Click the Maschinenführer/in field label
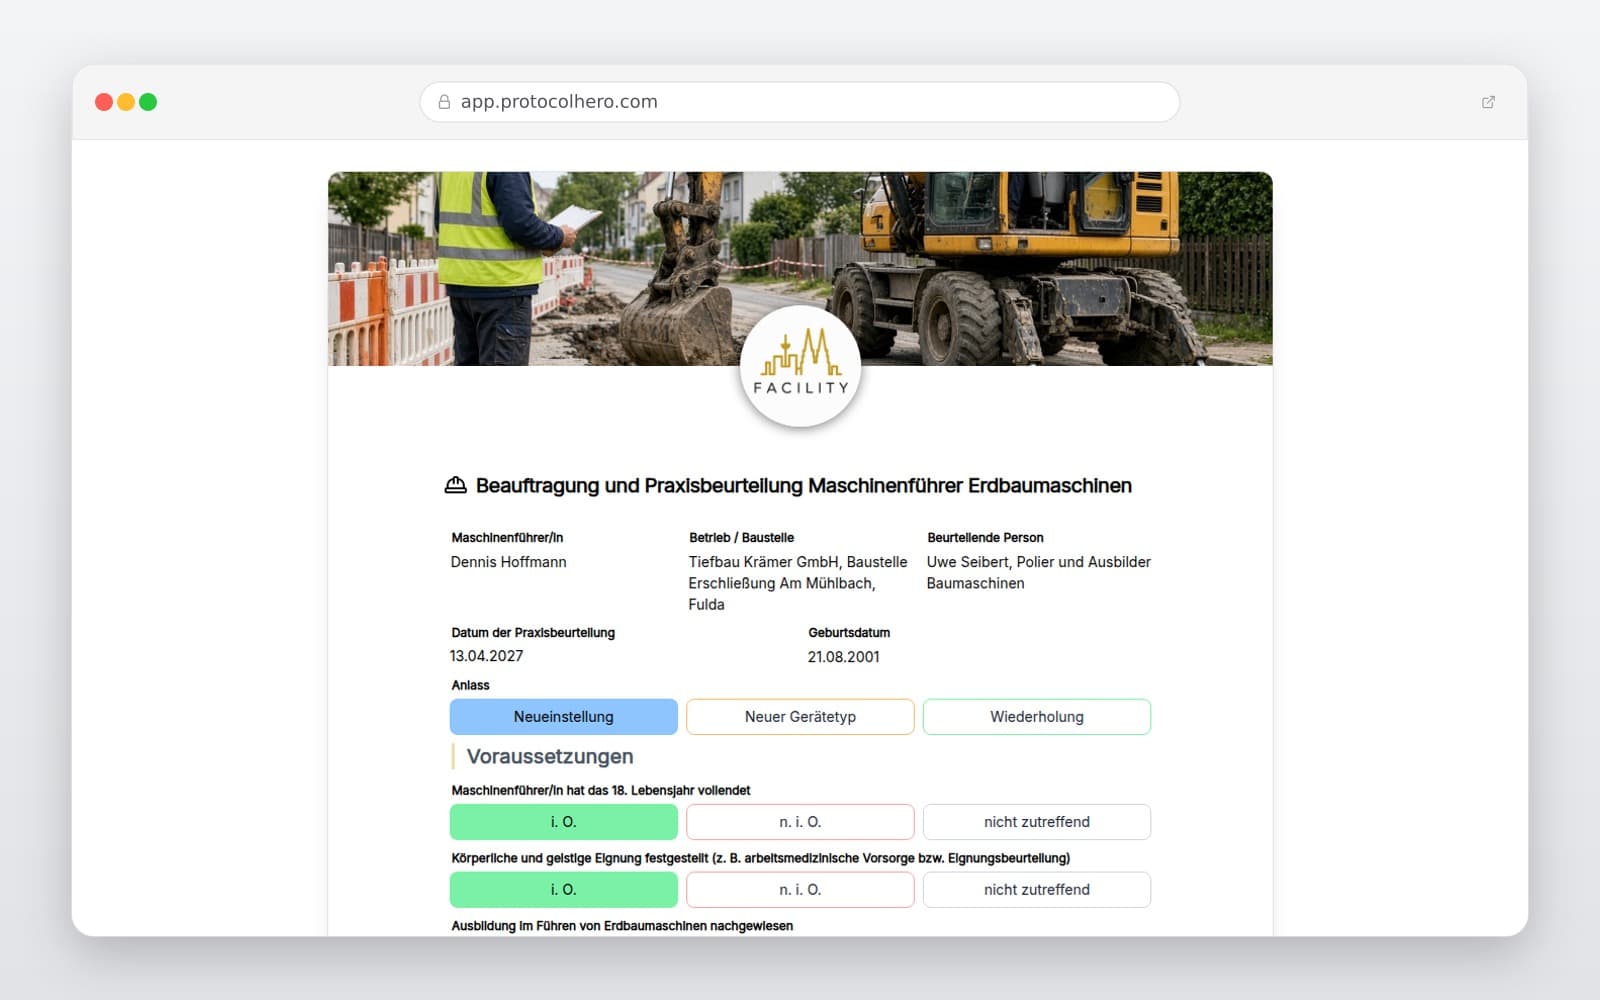Screen dimensions: 1600x1000 [507, 538]
